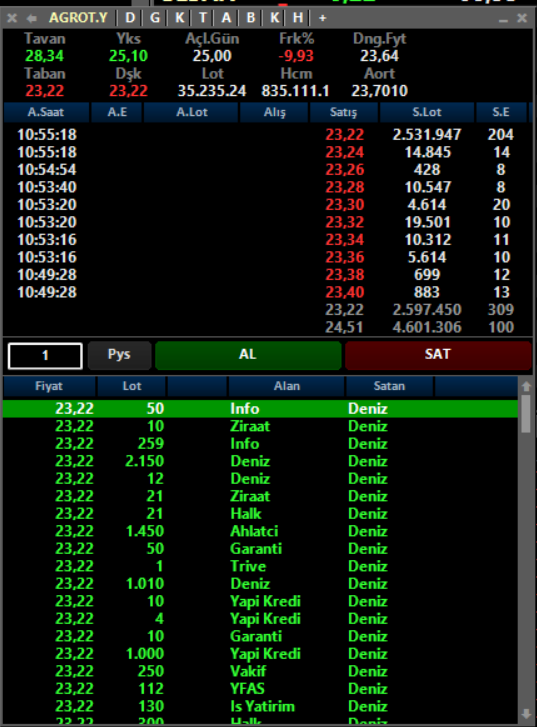Click the lot quantity input field
The width and height of the screenshot is (537, 727).
click(x=45, y=356)
